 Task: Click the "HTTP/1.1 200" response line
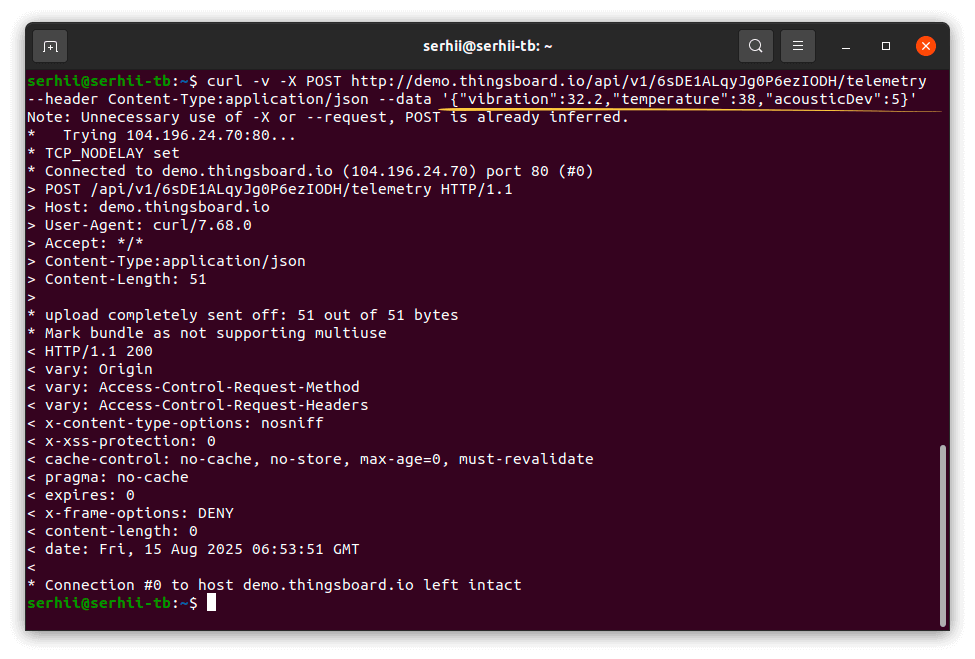tap(90, 351)
